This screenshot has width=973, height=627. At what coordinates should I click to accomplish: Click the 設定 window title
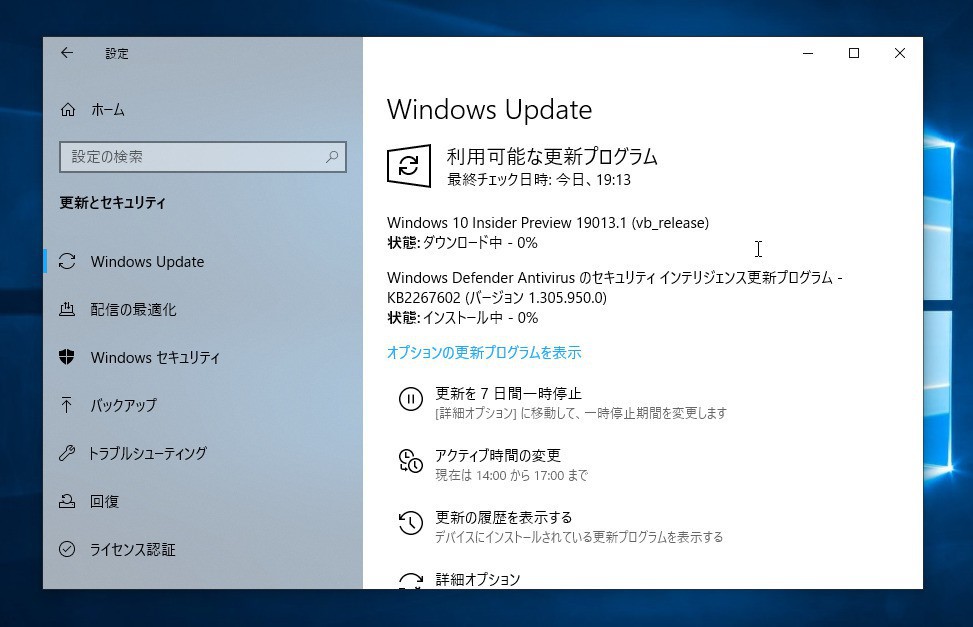pos(117,53)
